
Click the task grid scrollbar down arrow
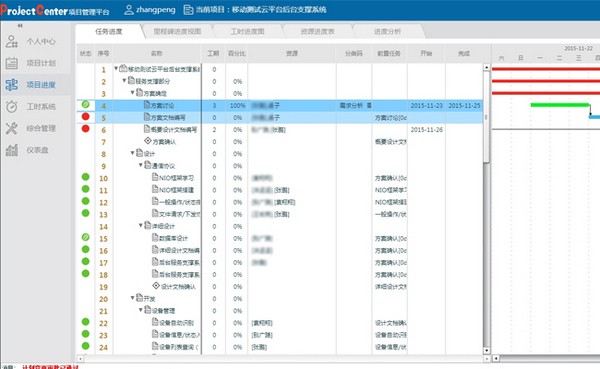pos(486,350)
